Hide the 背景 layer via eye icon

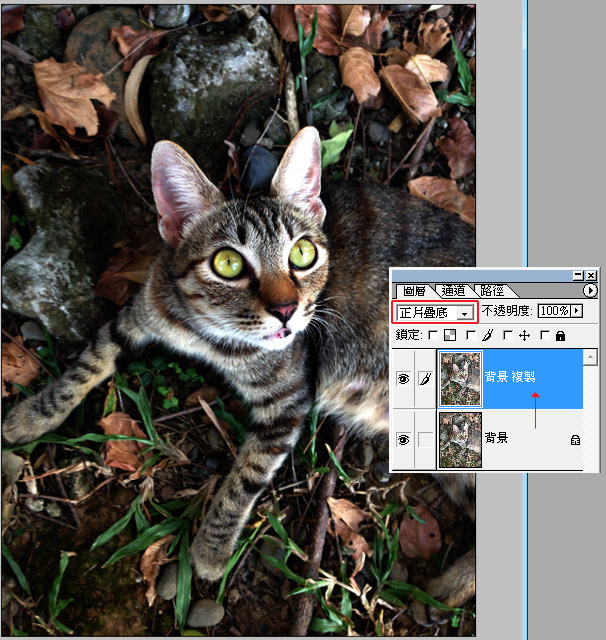[x=403, y=440]
